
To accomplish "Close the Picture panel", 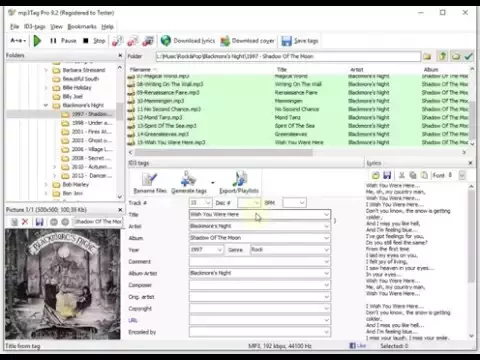I will 120,210.
